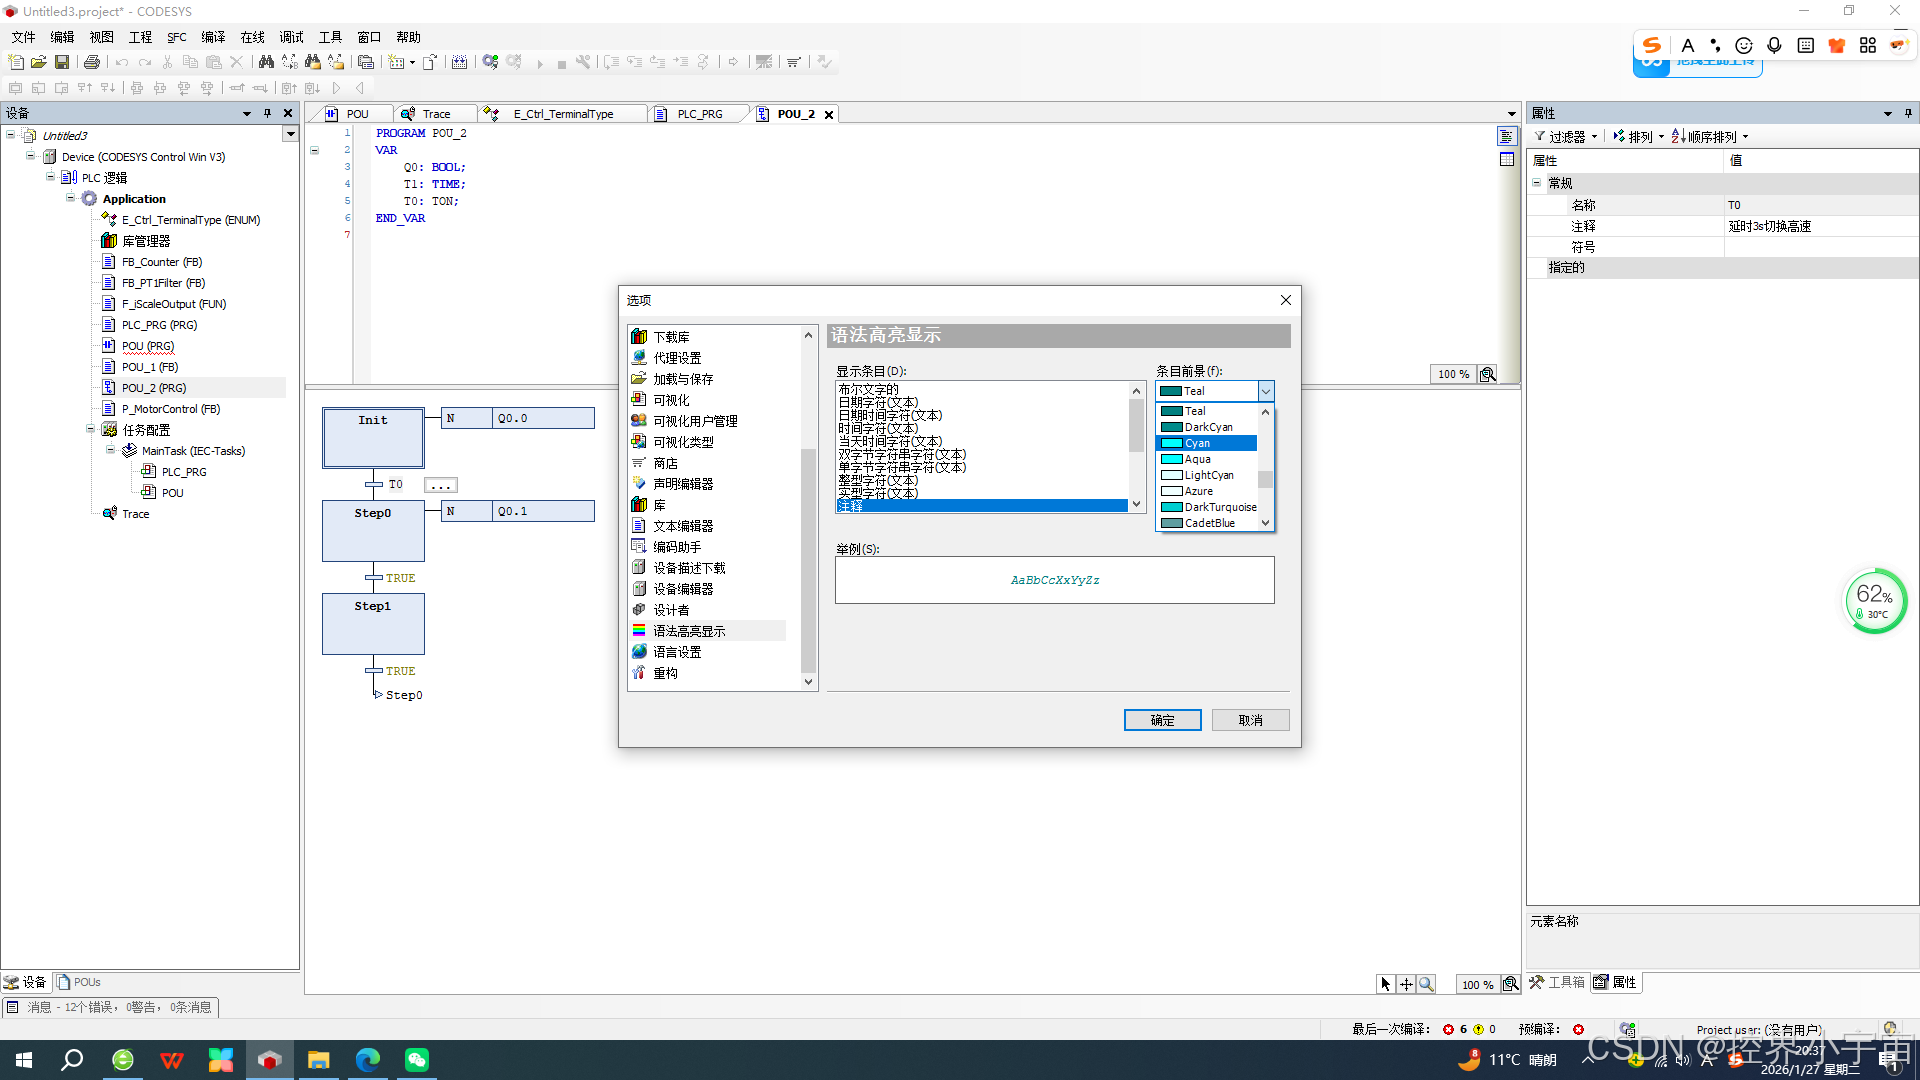Click the Login gear toolbar icon
Viewport: 1920px width, 1080px height.
(490, 62)
